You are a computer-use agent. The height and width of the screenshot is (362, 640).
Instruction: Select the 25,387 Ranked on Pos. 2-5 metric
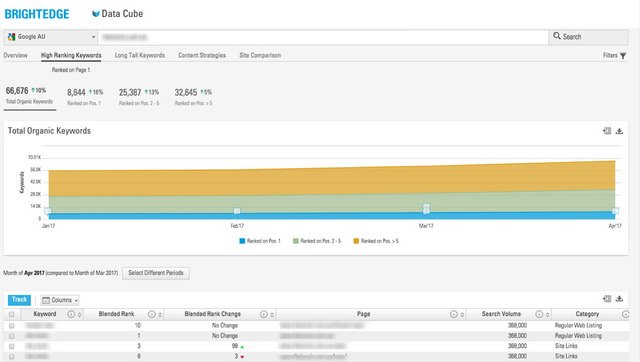pyautogui.click(x=139, y=97)
